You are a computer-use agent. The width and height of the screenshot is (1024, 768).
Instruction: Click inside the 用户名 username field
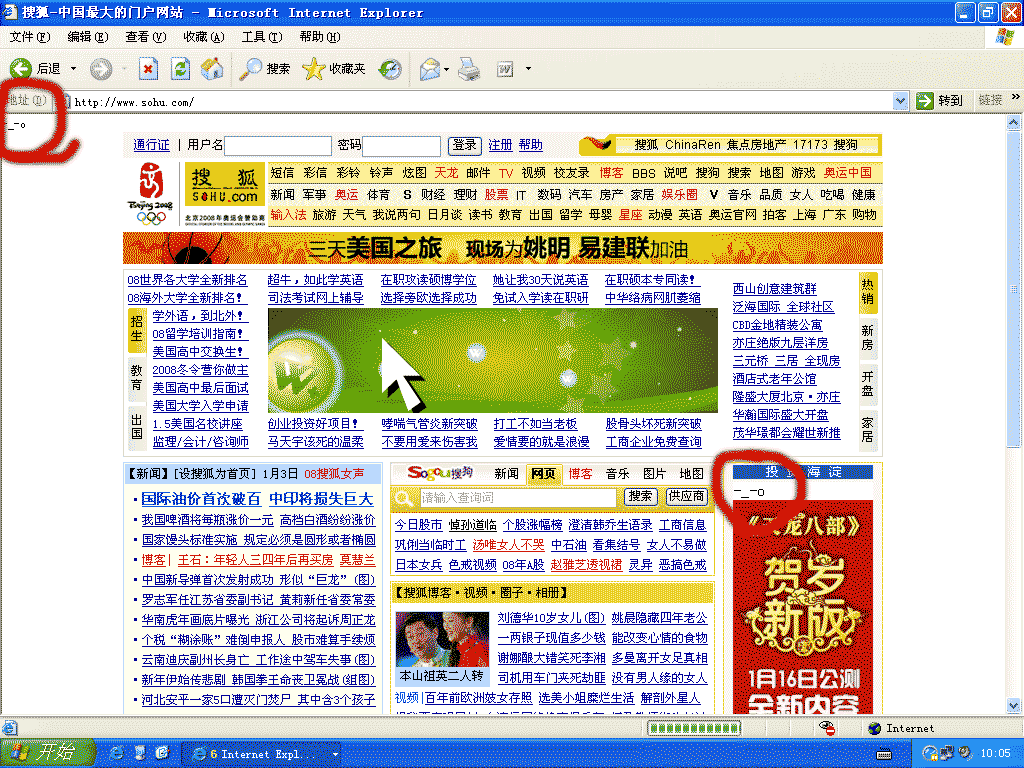click(278, 145)
